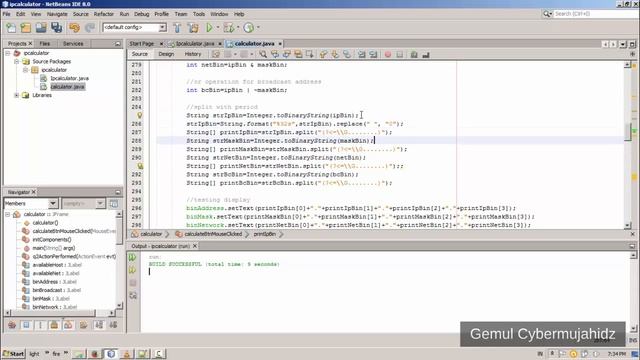Open the Debug menu
Image resolution: width=640 pixels, height=360 pixels.
point(142,14)
